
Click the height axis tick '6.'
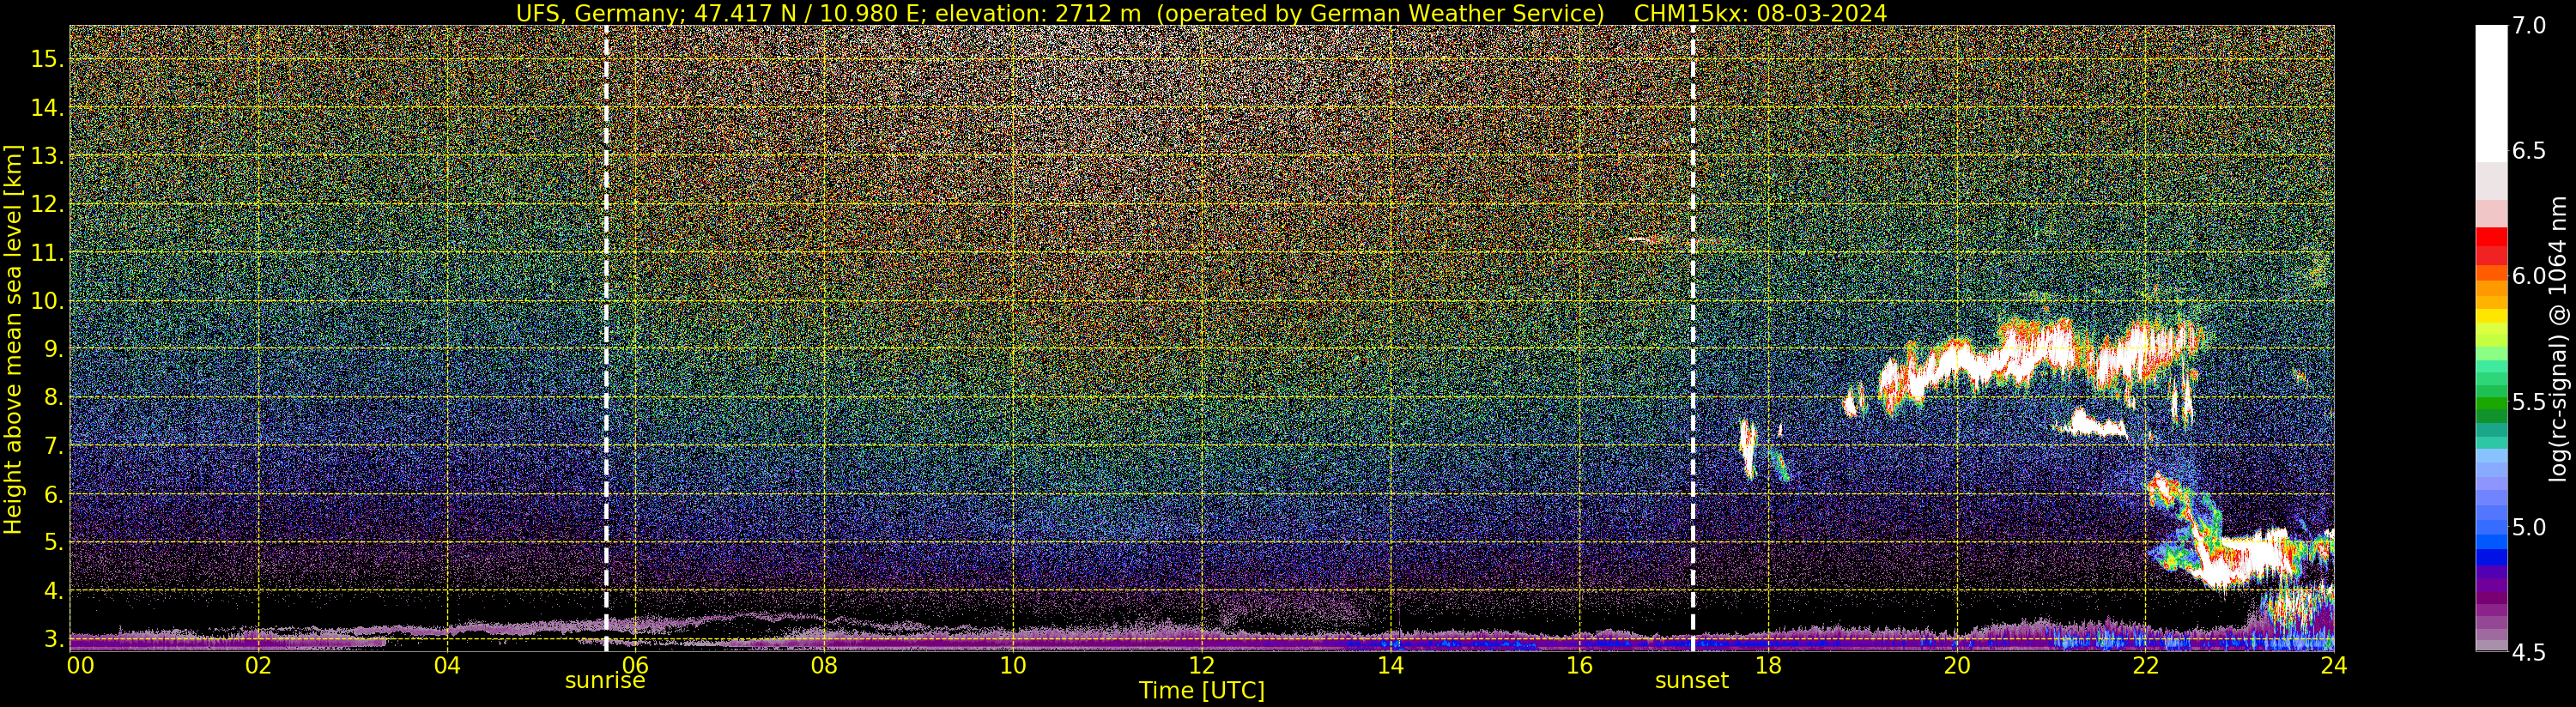click(53, 494)
